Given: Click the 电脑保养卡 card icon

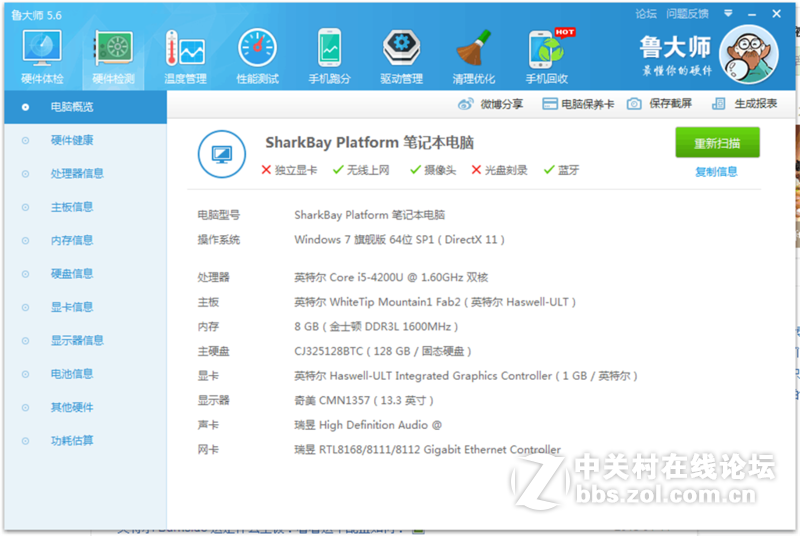Looking at the screenshot, I should [x=549, y=104].
